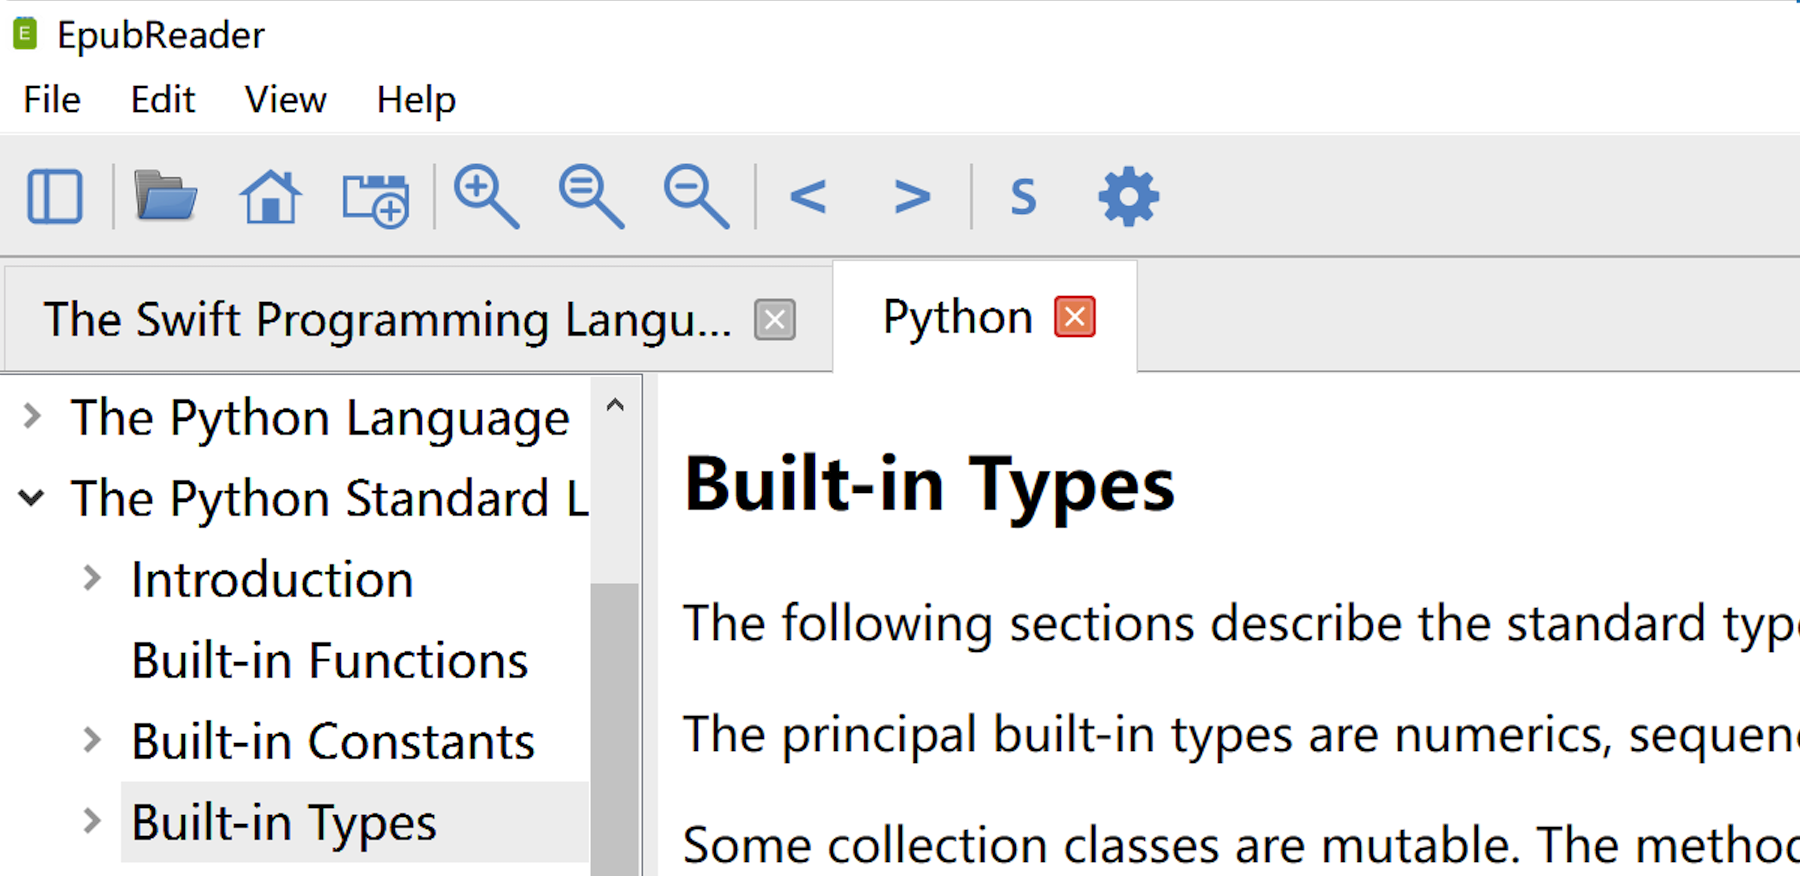Viewport: 1800px width, 876px height.
Task: Select The Python Language in contents
Action: click(x=320, y=418)
